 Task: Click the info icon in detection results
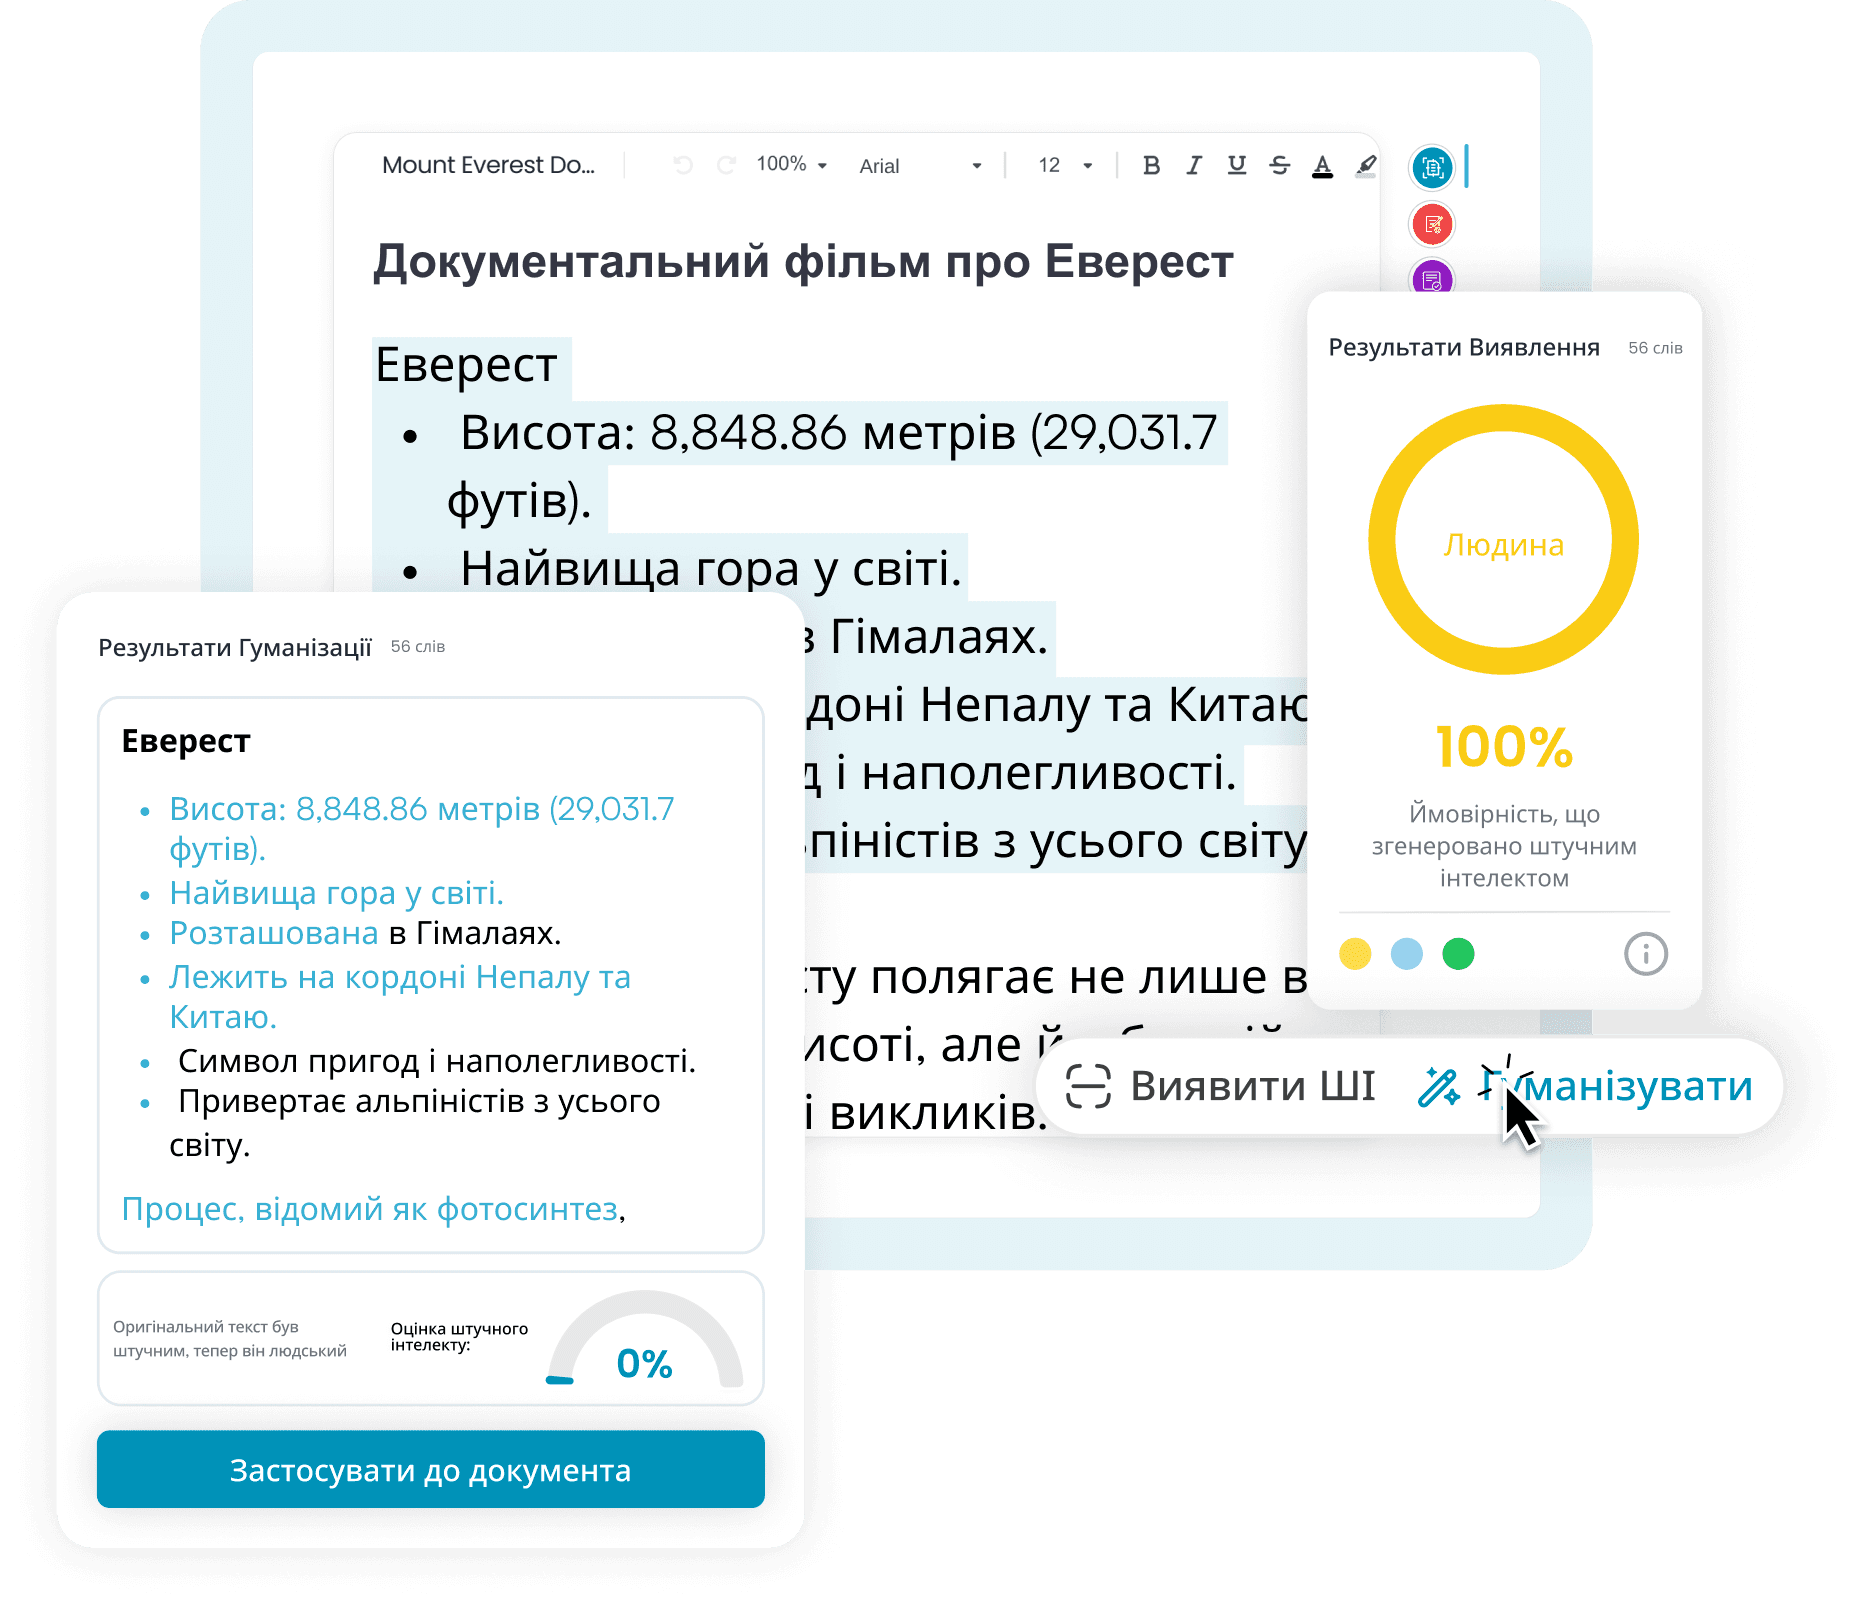pos(1646,954)
